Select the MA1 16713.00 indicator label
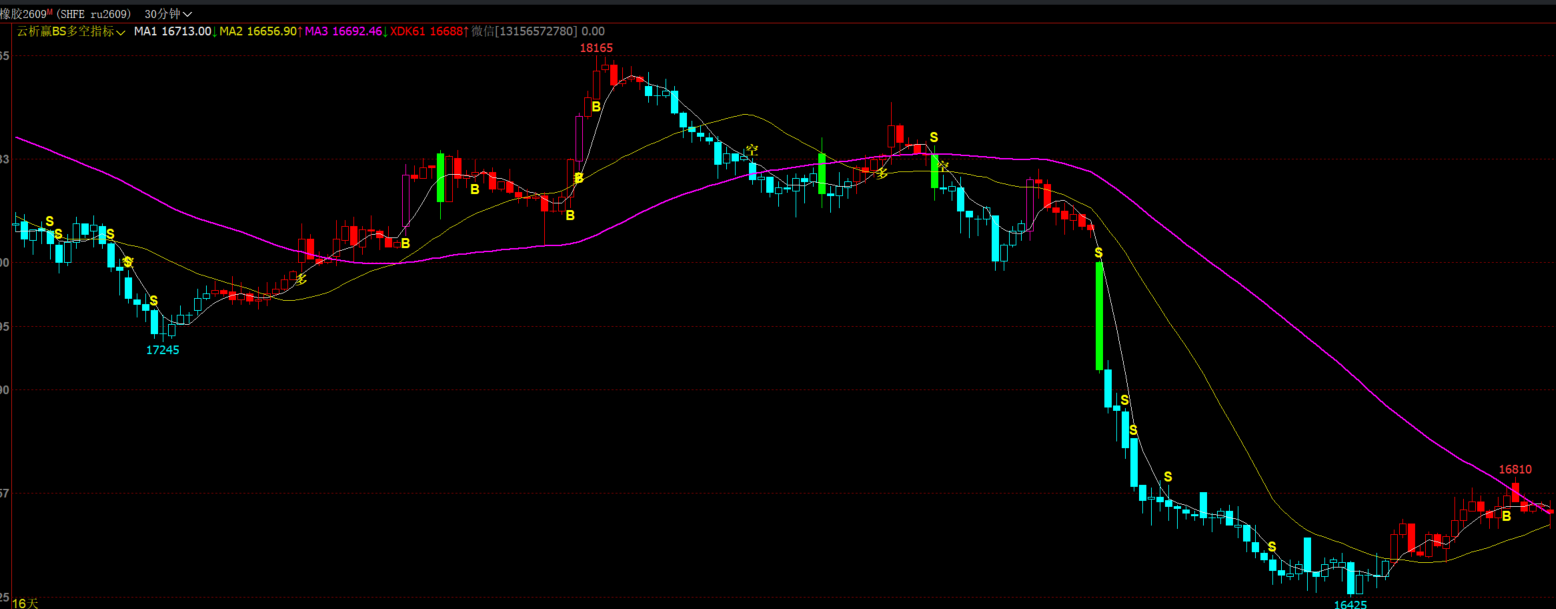Viewport: 1556px width, 609px height. click(x=173, y=31)
